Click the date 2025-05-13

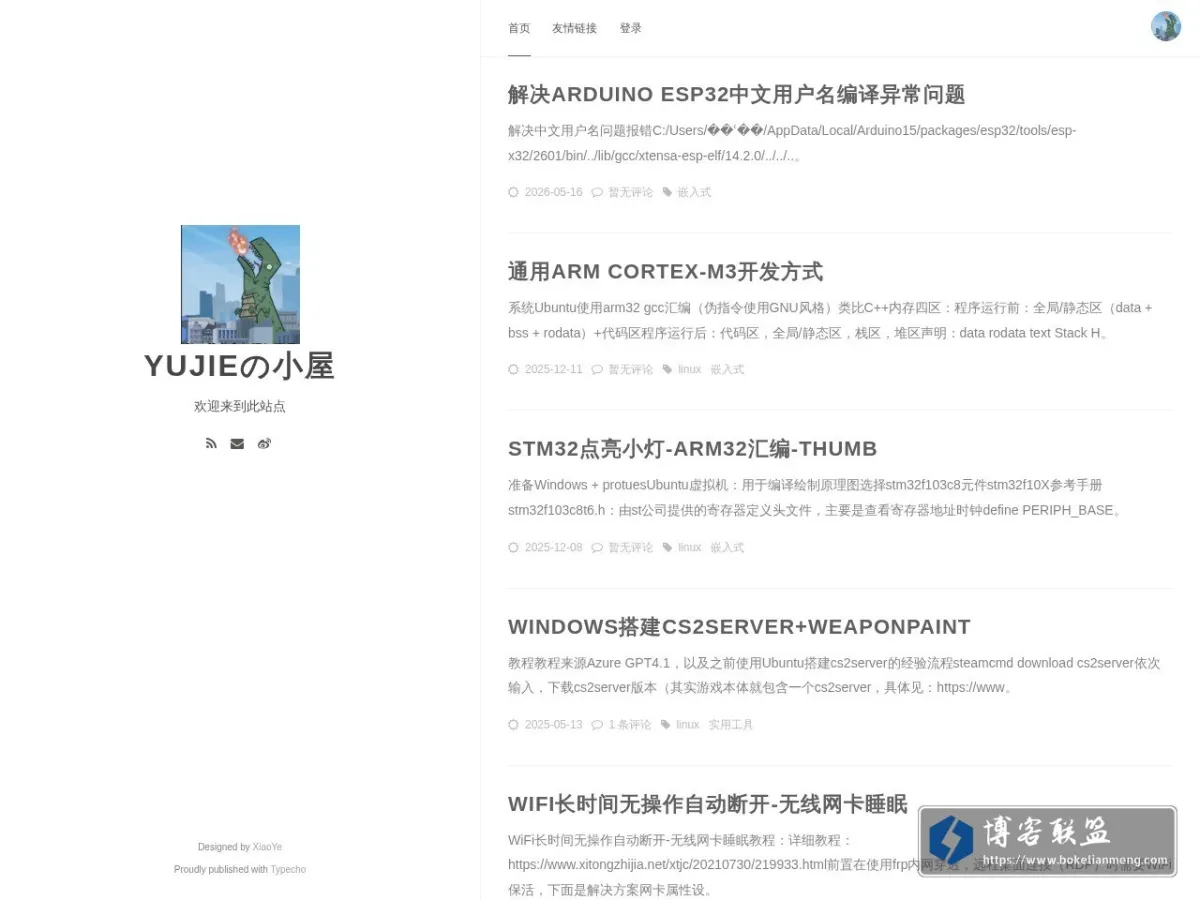tap(553, 724)
